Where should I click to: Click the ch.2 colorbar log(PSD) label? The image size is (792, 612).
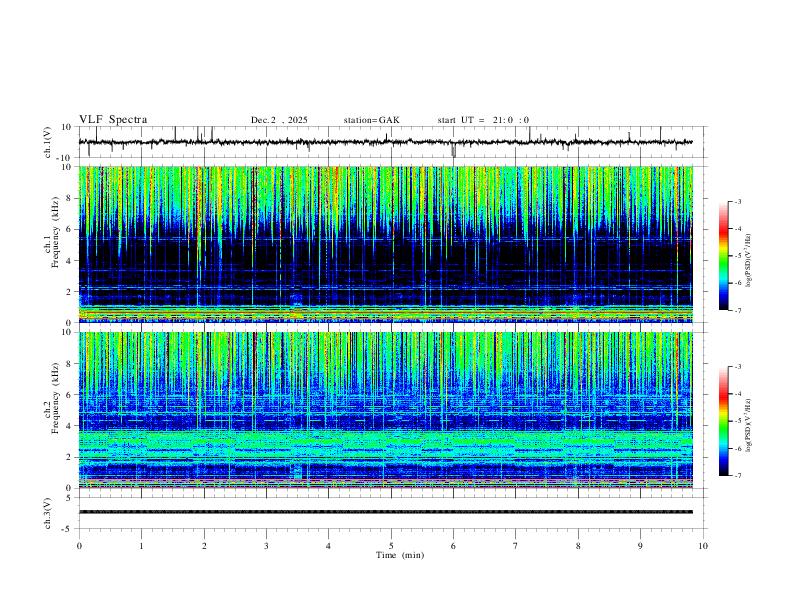pos(749,425)
